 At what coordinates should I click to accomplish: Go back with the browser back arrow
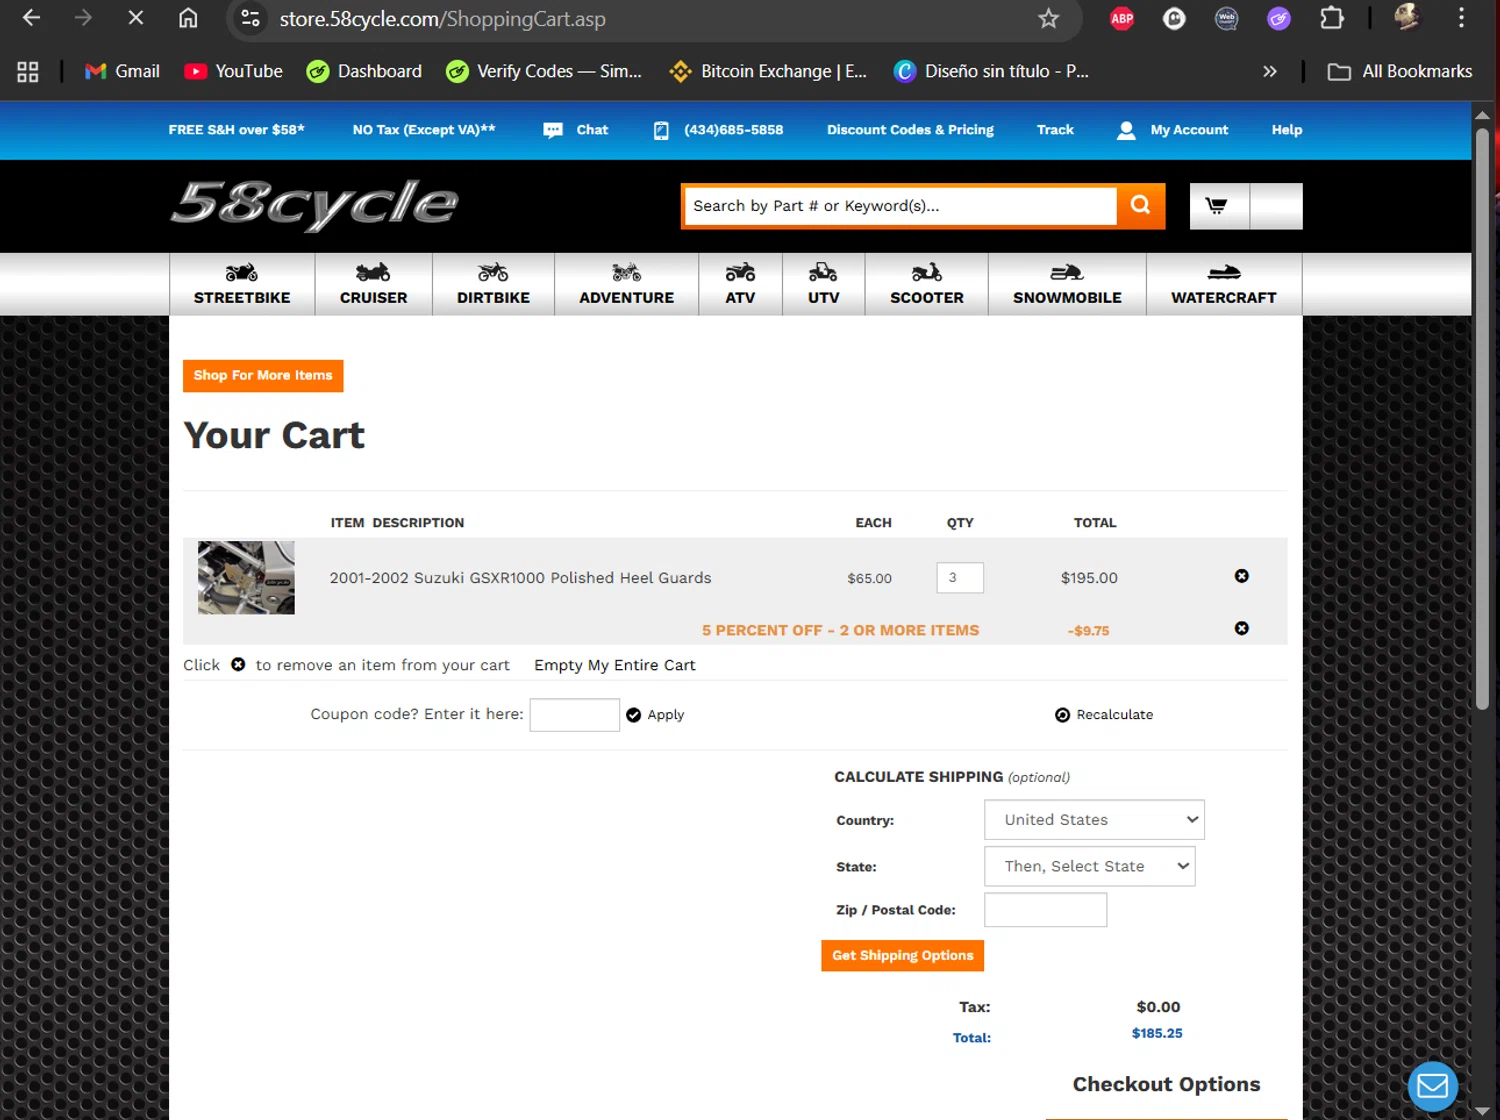(31, 18)
